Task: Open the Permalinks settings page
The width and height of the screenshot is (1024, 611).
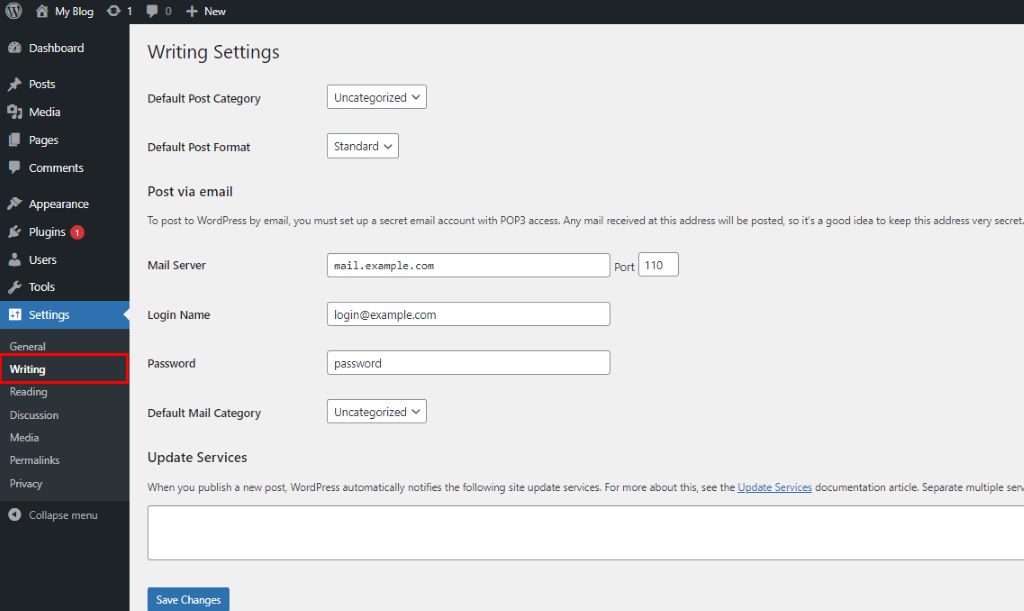Action: click(34, 460)
